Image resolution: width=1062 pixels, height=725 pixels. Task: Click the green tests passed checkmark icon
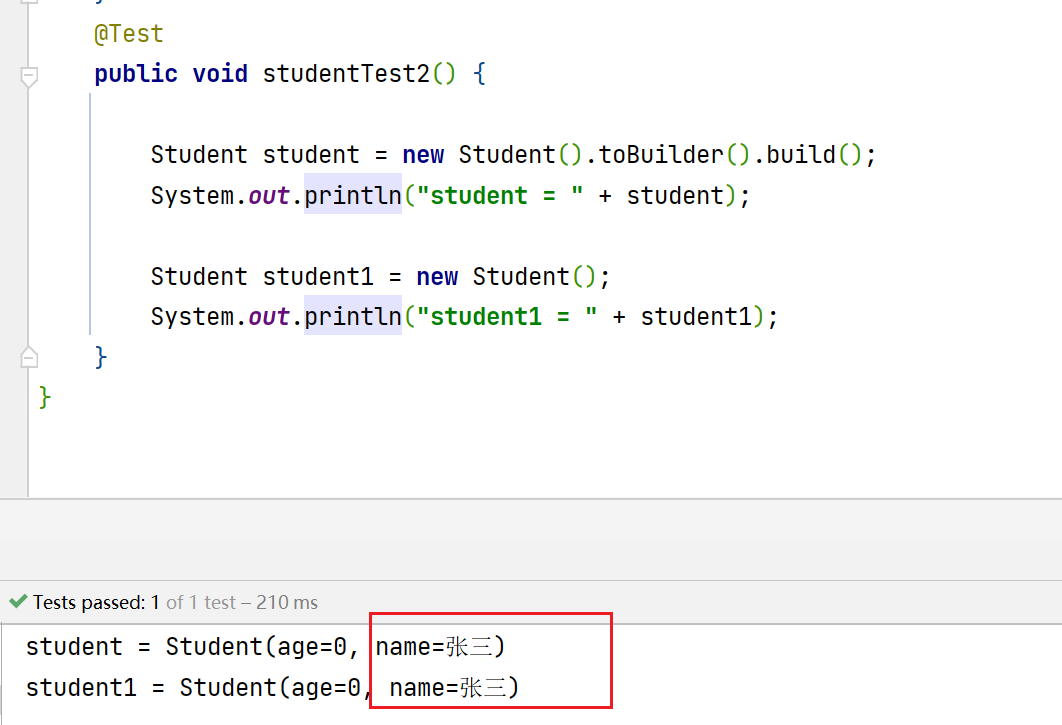(x=17, y=602)
